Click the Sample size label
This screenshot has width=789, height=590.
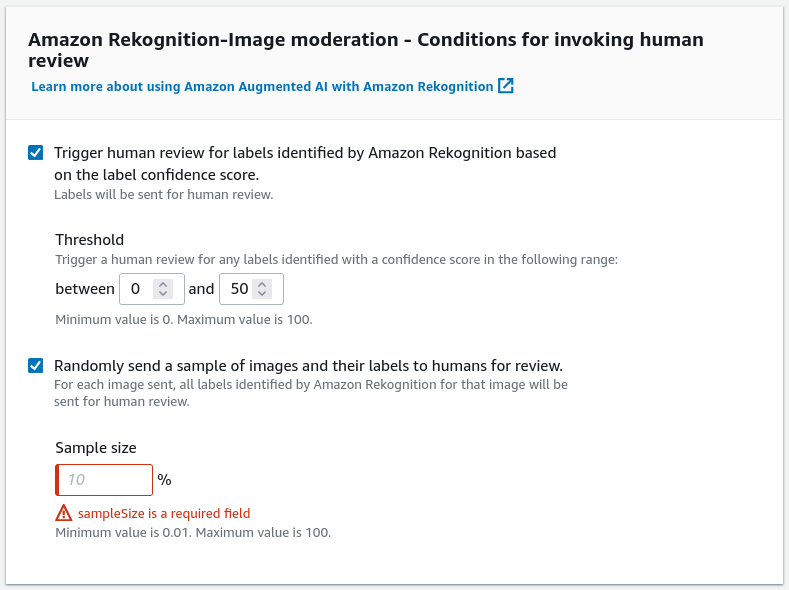[96, 448]
